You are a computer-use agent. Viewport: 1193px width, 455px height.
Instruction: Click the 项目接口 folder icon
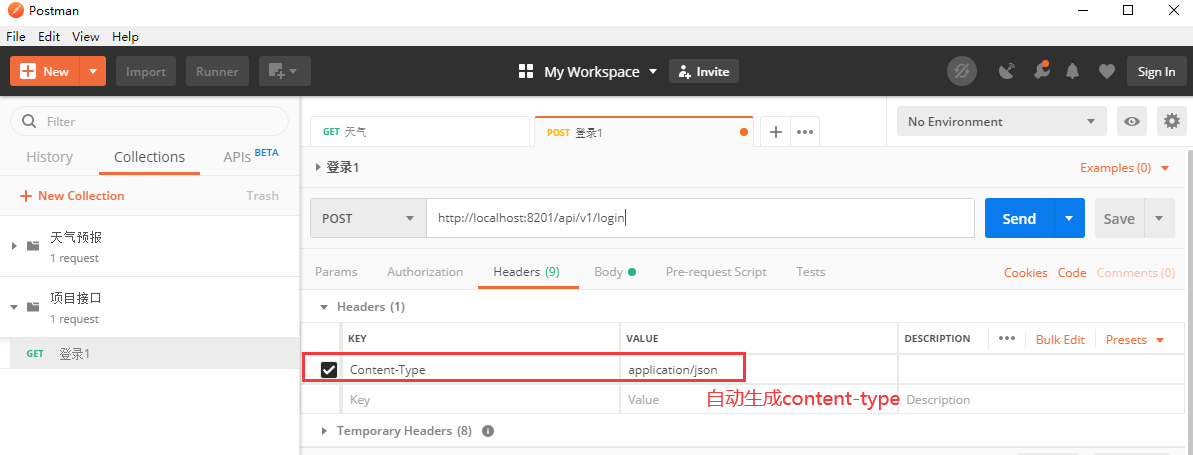(x=33, y=307)
